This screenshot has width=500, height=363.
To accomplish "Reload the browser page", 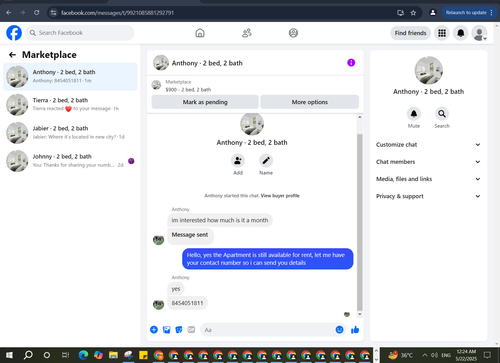I will 37,13.
